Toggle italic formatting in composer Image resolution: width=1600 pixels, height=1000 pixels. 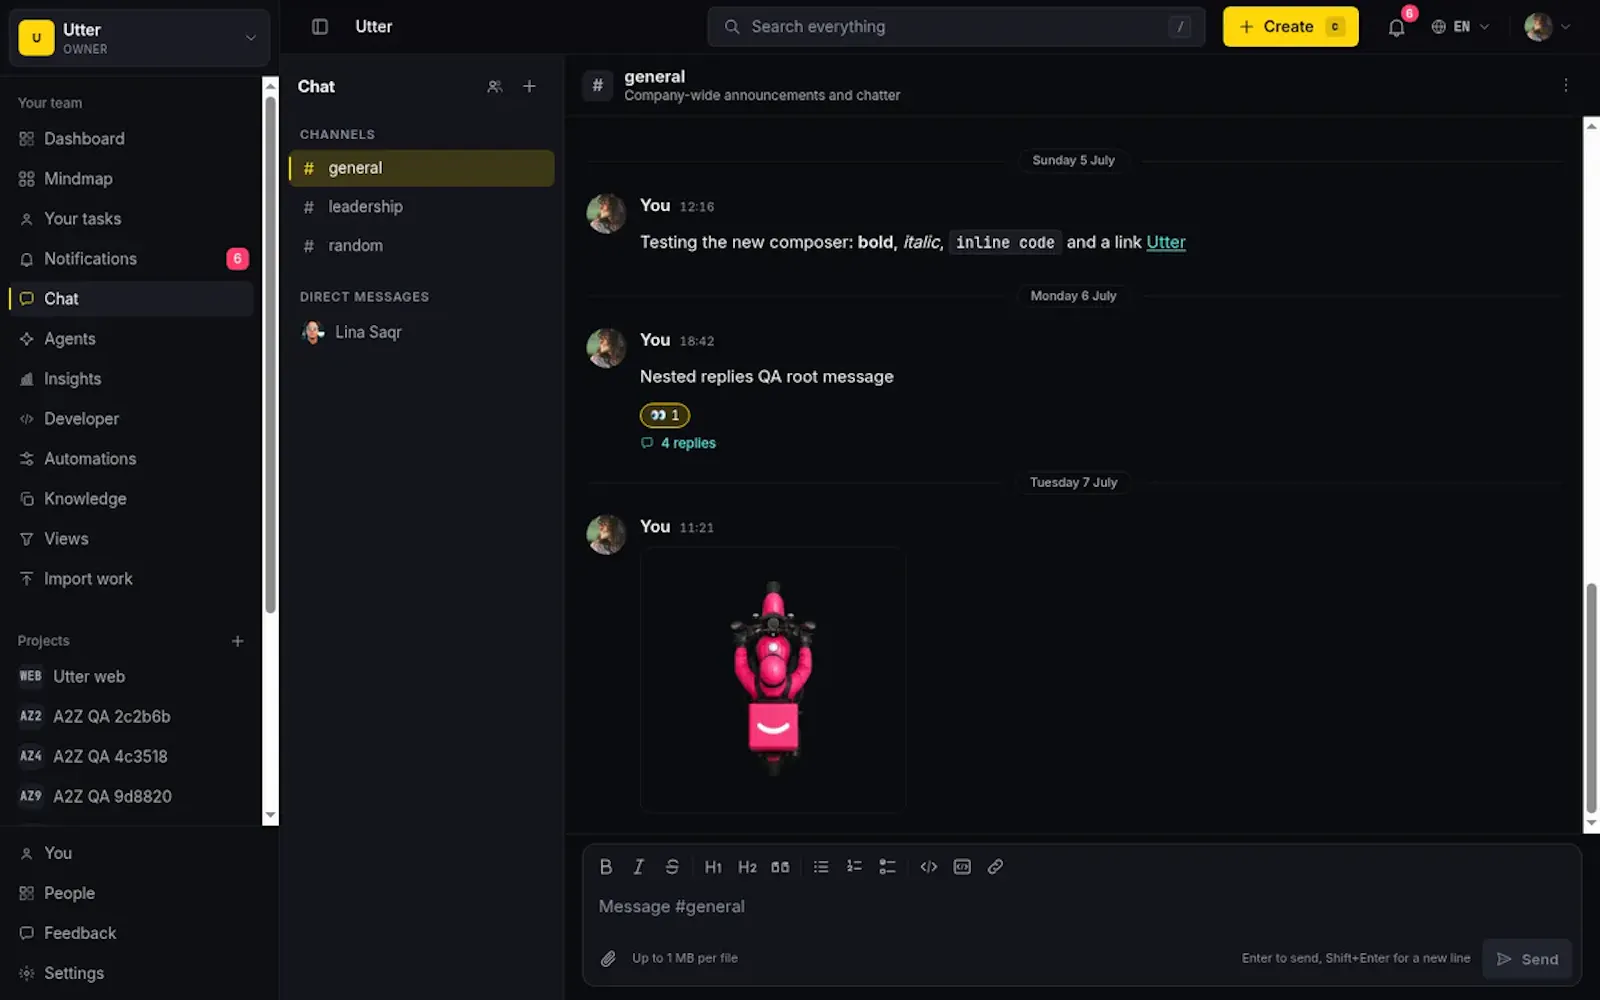[639, 867]
